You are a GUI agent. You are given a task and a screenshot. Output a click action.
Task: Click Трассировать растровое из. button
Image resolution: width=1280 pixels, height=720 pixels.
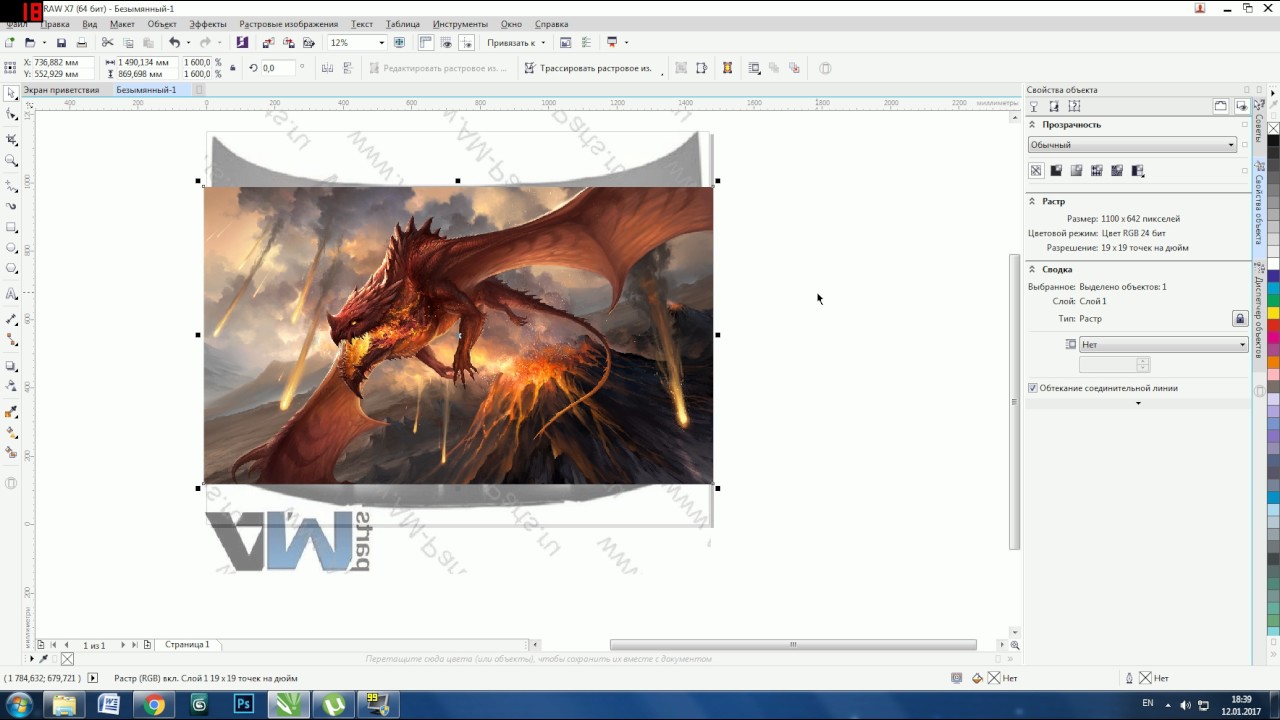[x=588, y=68]
